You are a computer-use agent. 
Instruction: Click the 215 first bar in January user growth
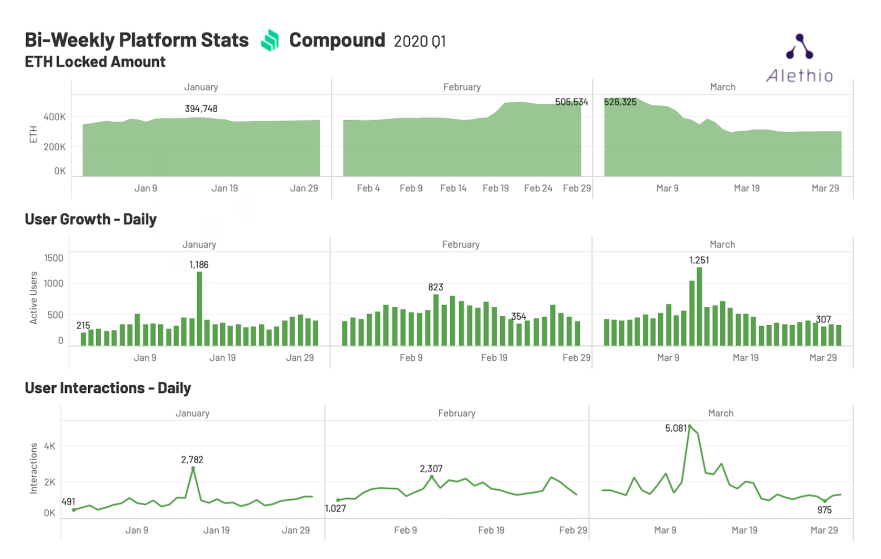tap(84, 339)
